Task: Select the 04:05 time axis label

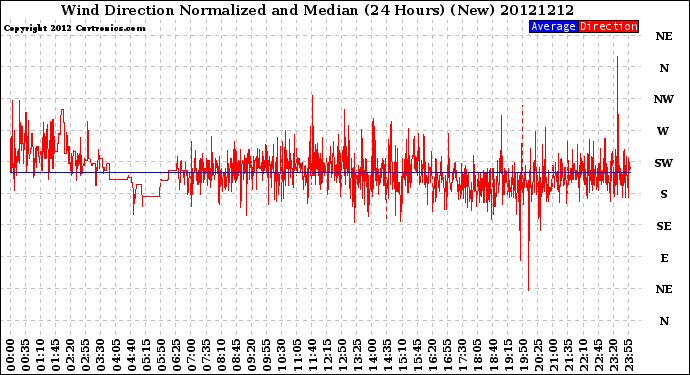Action: pyautogui.click(x=116, y=355)
